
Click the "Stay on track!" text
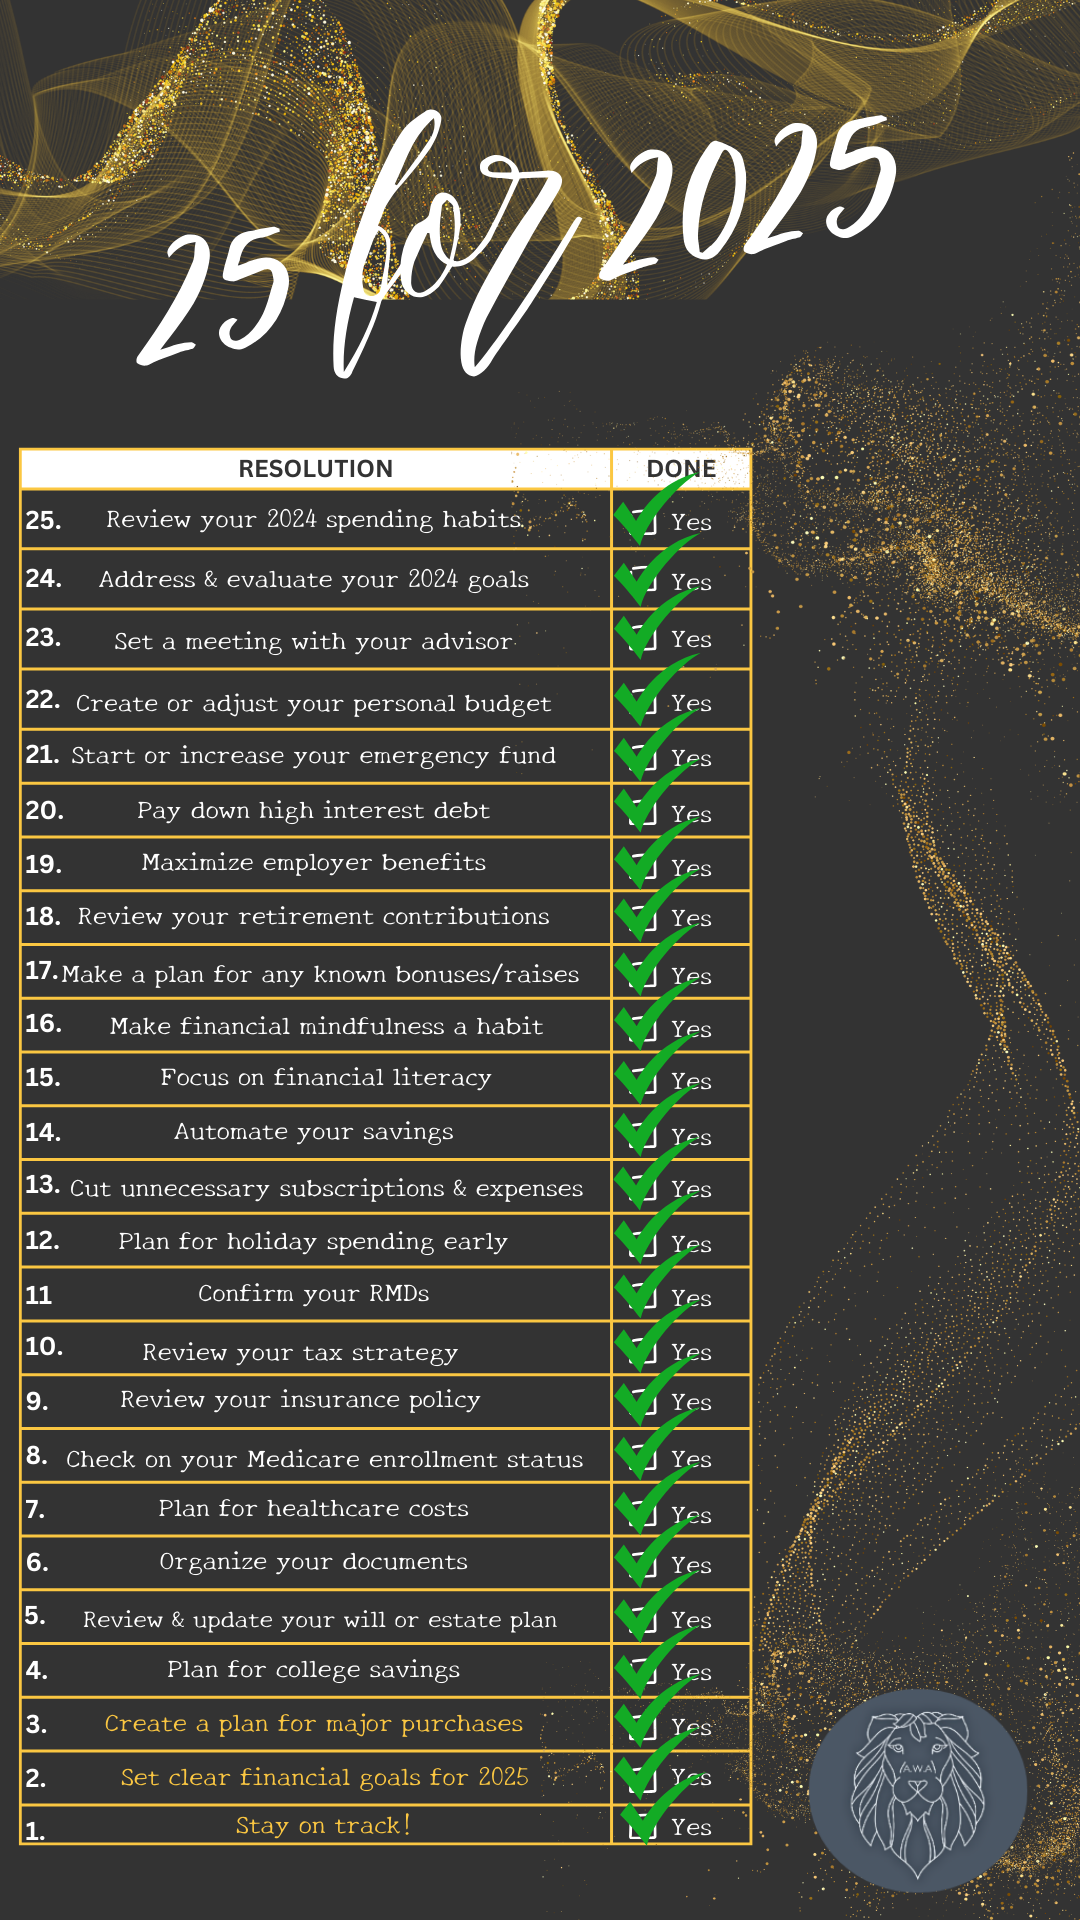323,1825
